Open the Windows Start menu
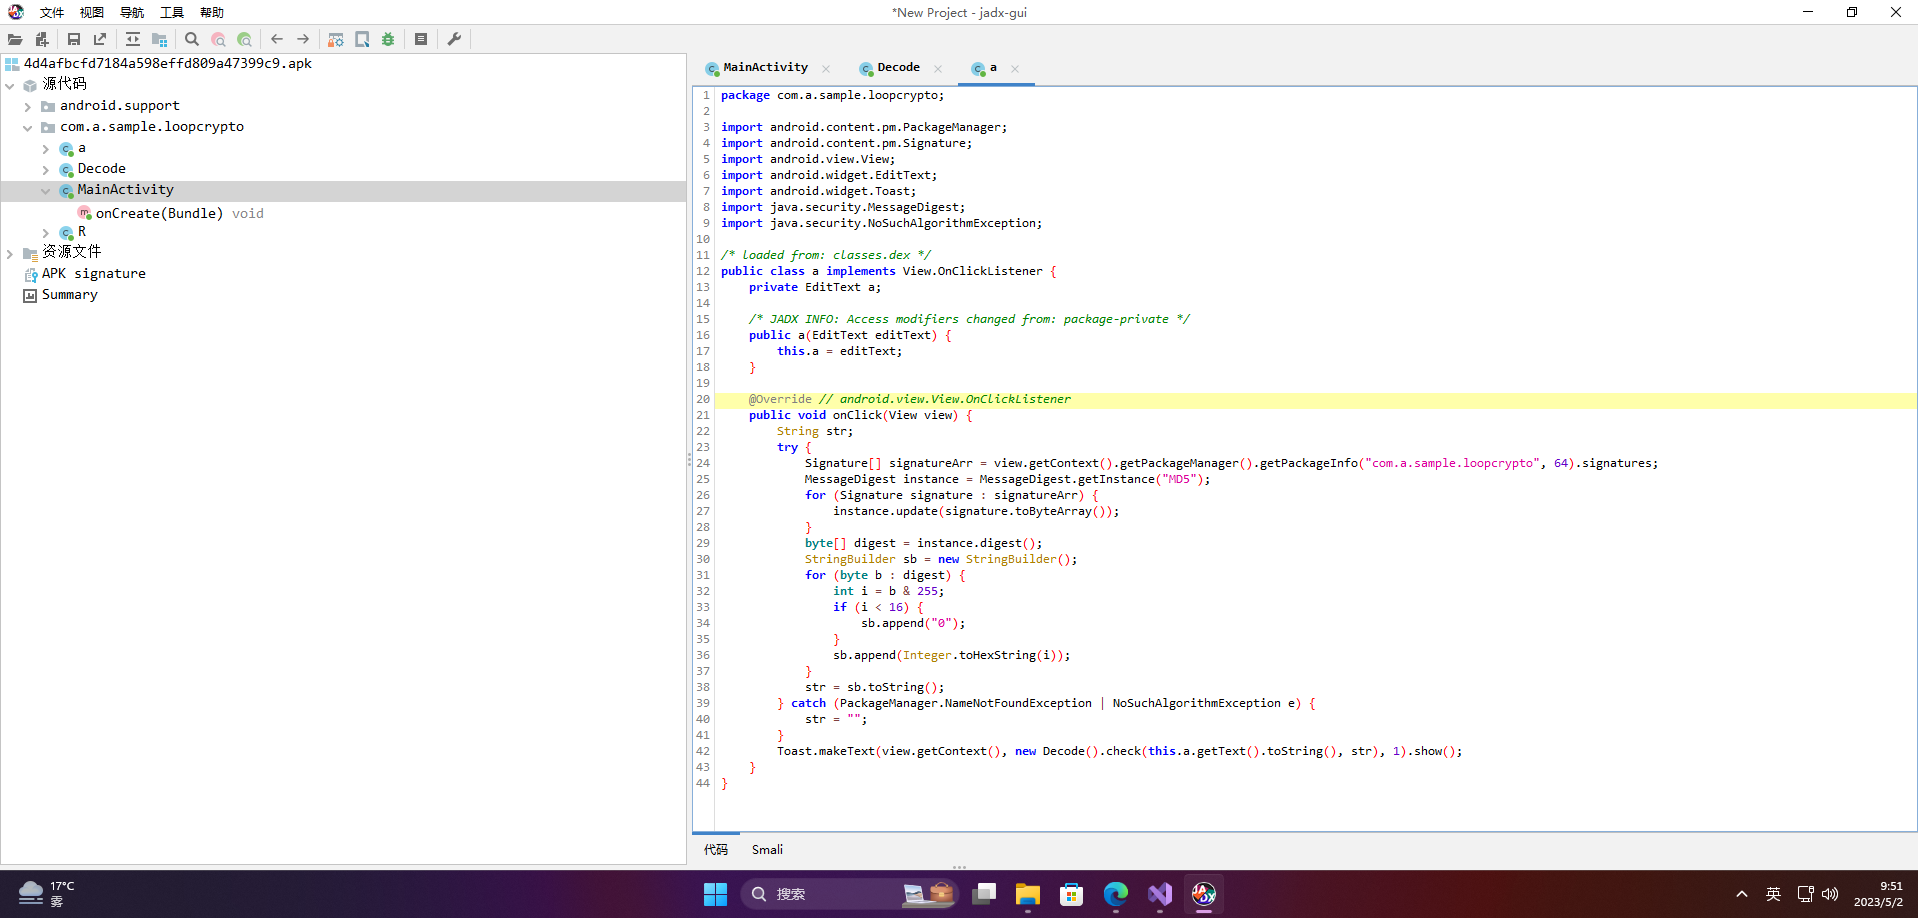This screenshot has height=918, width=1918. click(x=715, y=894)
